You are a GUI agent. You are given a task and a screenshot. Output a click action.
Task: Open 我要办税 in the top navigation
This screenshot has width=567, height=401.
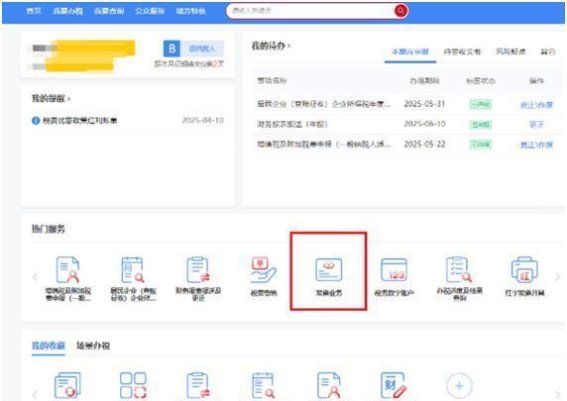(x=68, y=11)
